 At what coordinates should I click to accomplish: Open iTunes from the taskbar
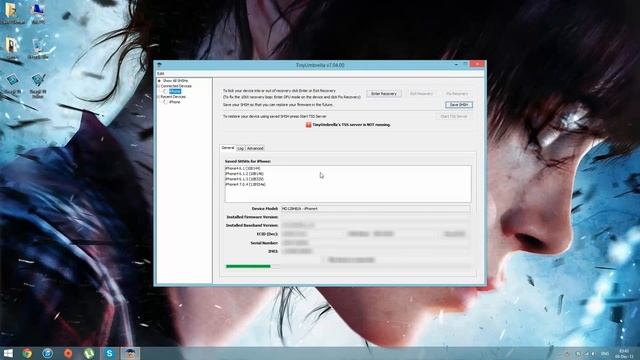pyautogui.click(x=48, y=353)
